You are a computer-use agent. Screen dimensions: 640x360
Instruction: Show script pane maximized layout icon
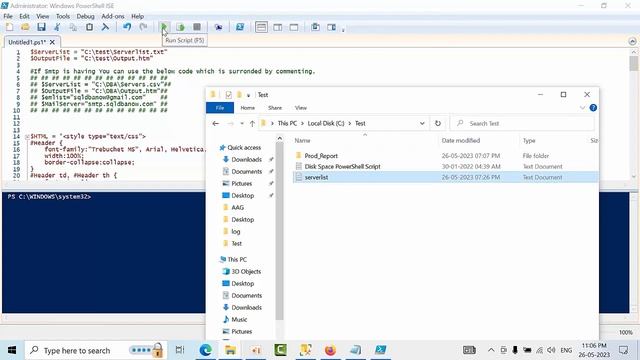click(x=294, y=27)
